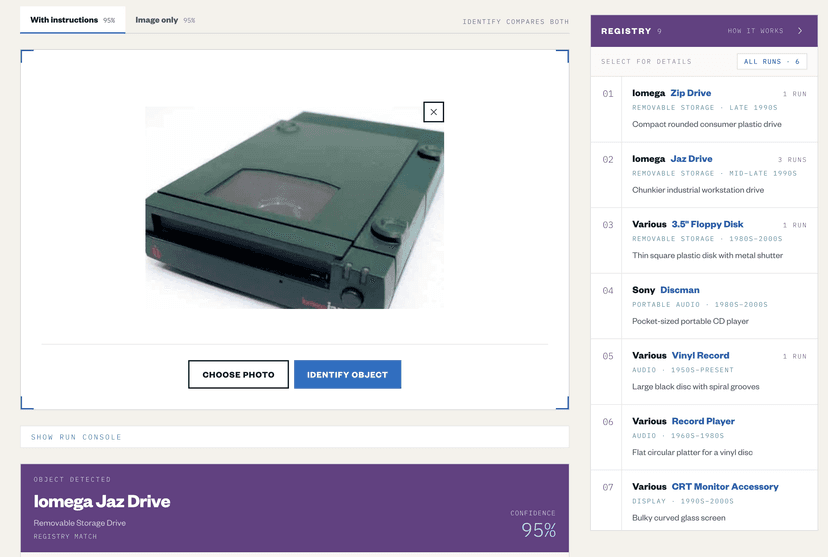Click the "Identify compares both" label
Viewport: 828px width, 557px height.
click(515, 22)
